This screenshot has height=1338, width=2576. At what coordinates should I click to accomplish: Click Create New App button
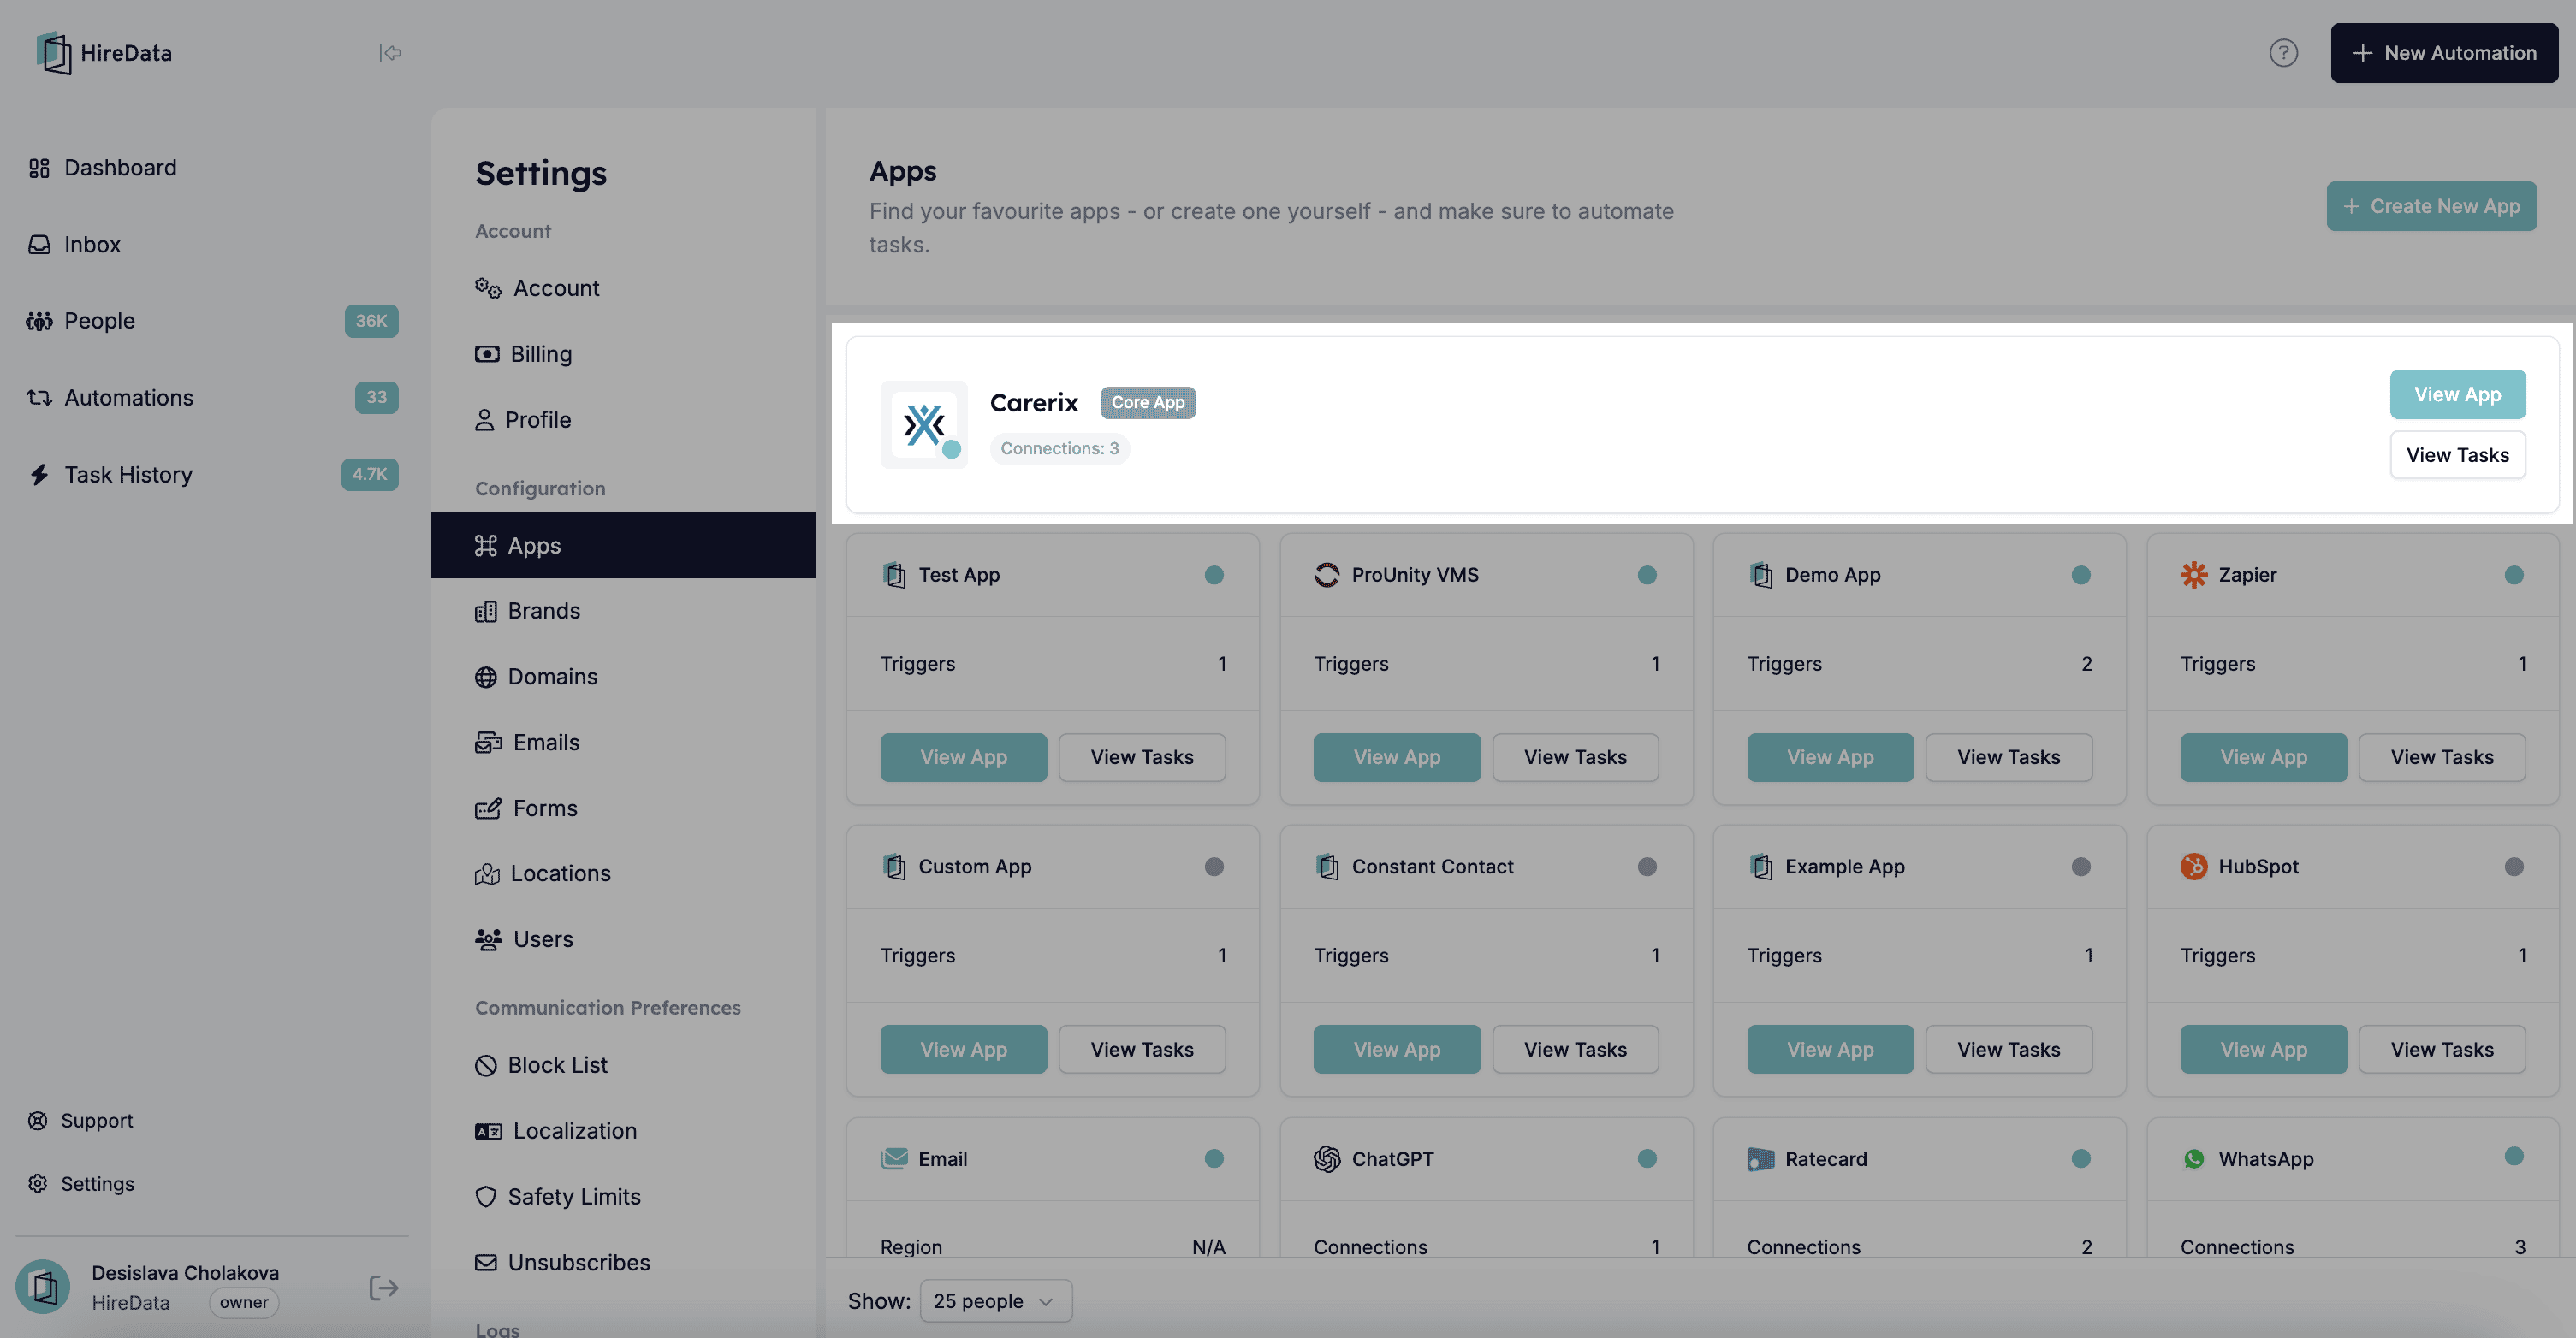(x=2431, y=206)
